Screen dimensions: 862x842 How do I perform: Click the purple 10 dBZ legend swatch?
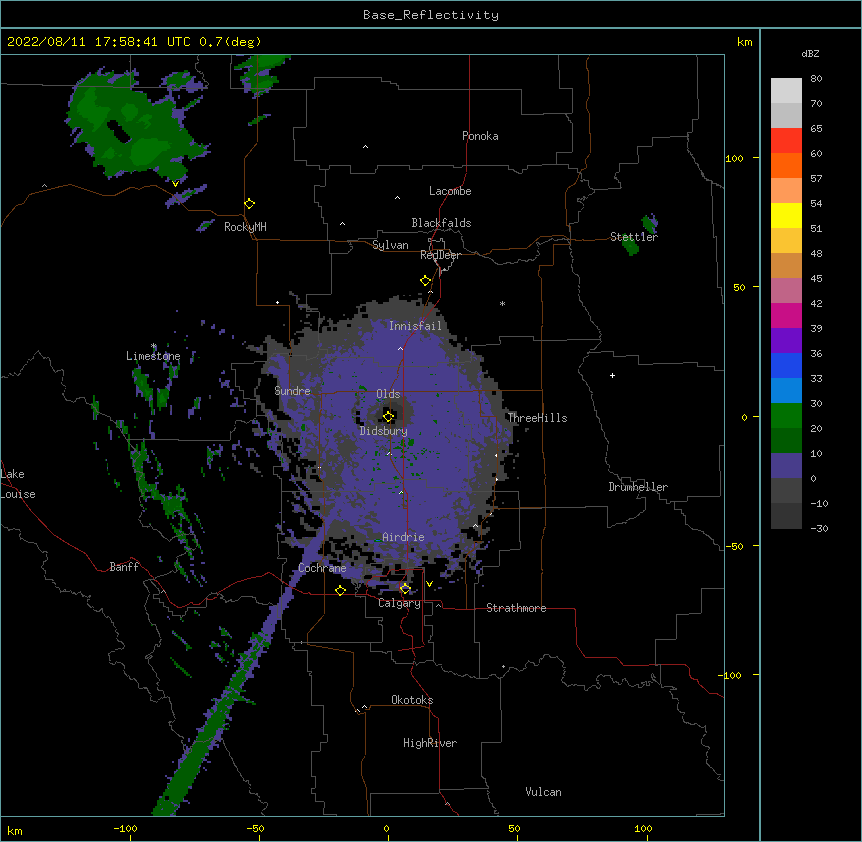tap(786, 466)
